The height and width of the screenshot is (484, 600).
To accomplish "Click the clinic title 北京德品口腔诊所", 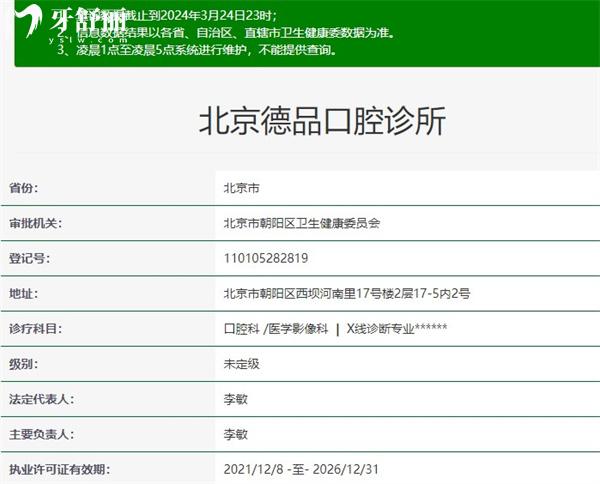I will [x=322, y=121].
